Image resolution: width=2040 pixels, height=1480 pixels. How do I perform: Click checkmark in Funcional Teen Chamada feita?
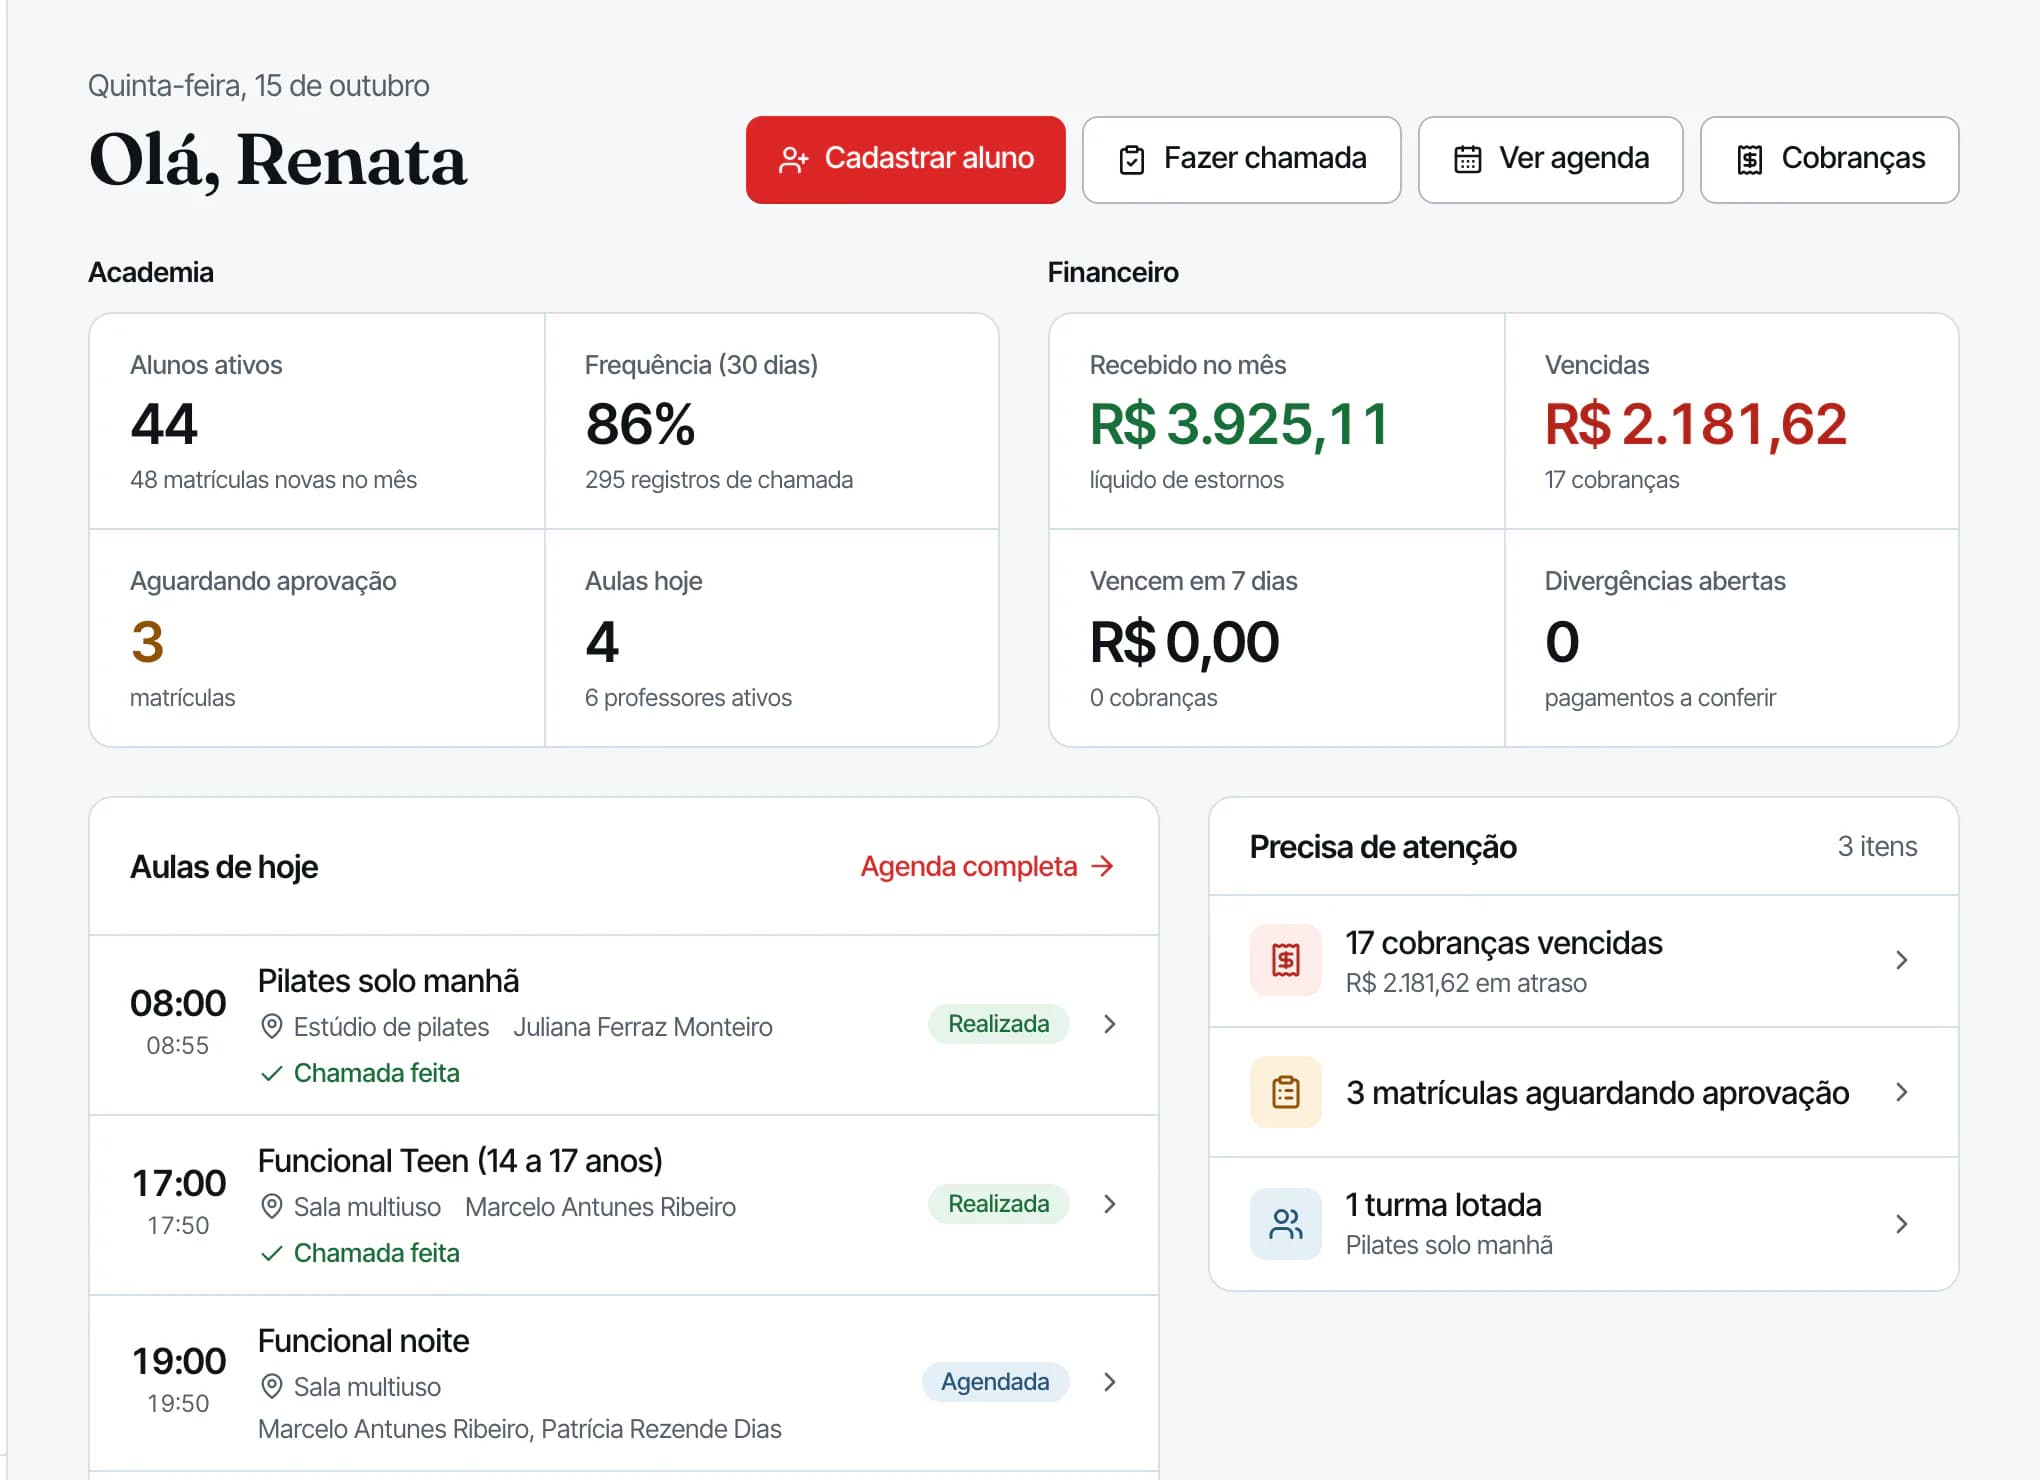(271, 1254)
